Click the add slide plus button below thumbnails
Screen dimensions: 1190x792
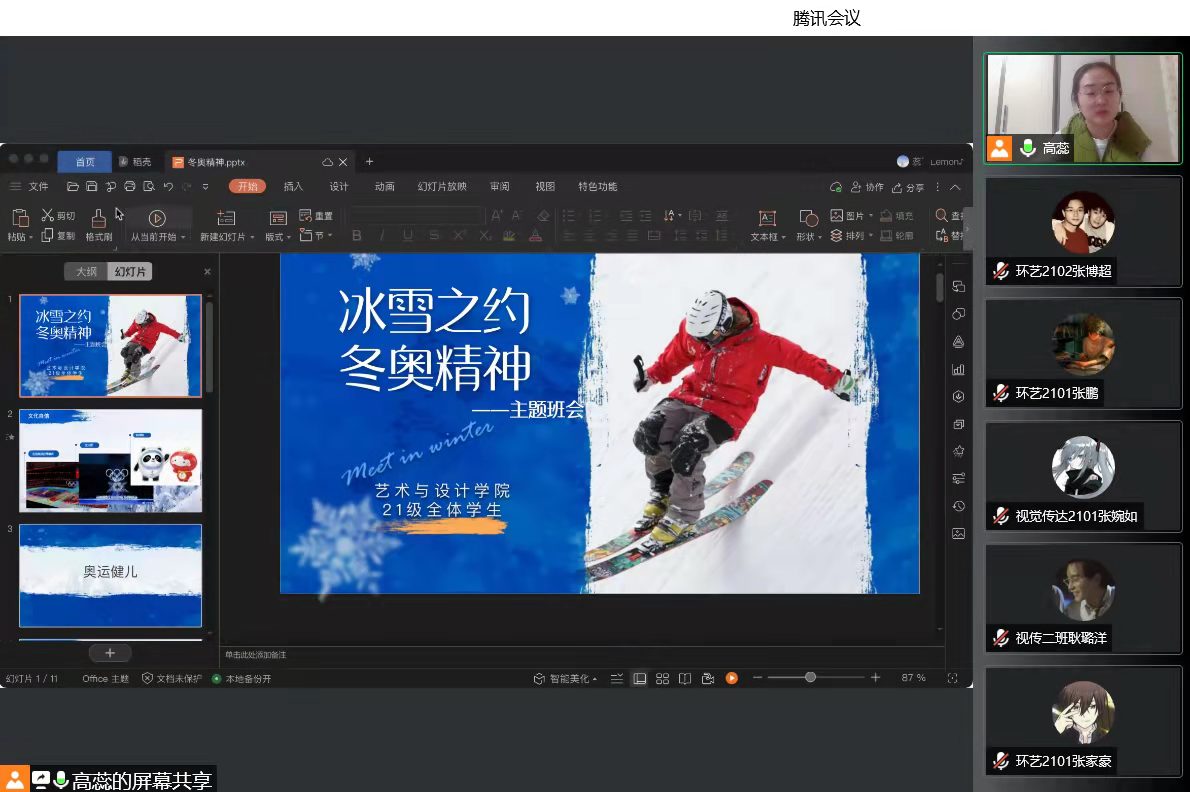pyautogui.click(x=110, y=653)
